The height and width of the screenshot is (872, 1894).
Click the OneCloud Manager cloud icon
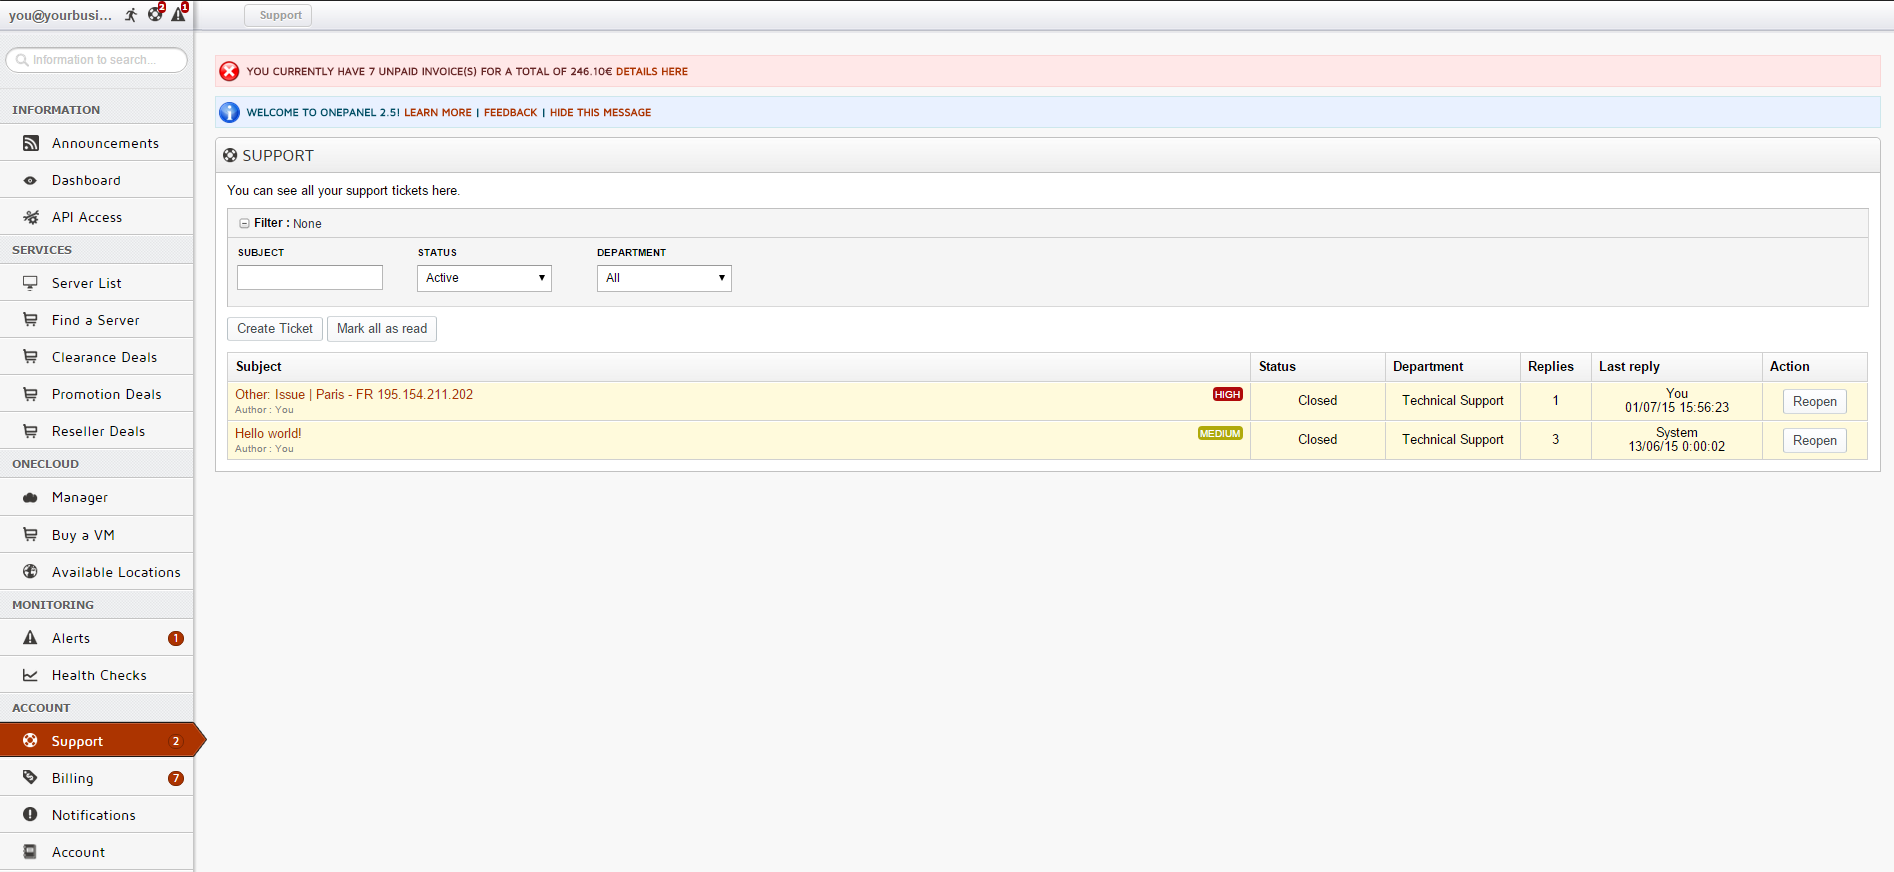(x=31, y=497)
